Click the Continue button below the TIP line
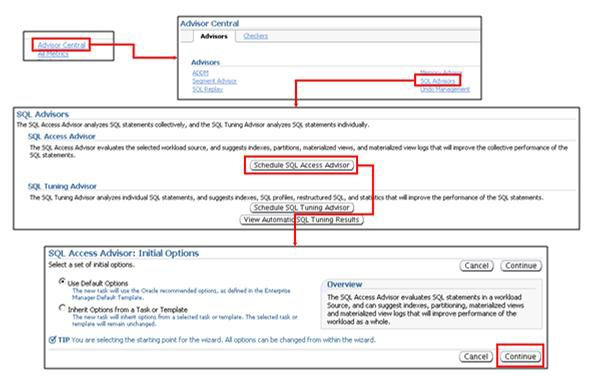Screen dimensions: 596x380 (520, 356)
